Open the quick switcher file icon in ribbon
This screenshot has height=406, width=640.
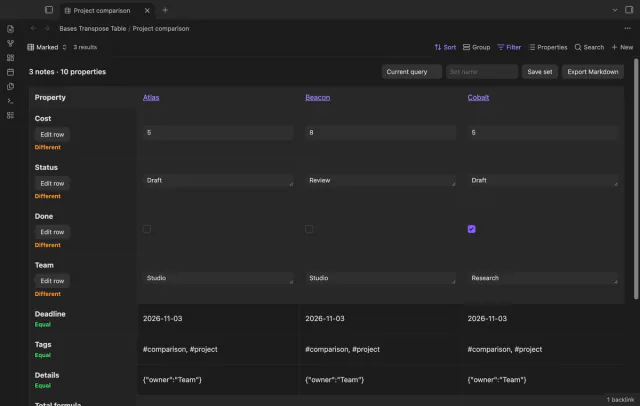tap(11, 29)
